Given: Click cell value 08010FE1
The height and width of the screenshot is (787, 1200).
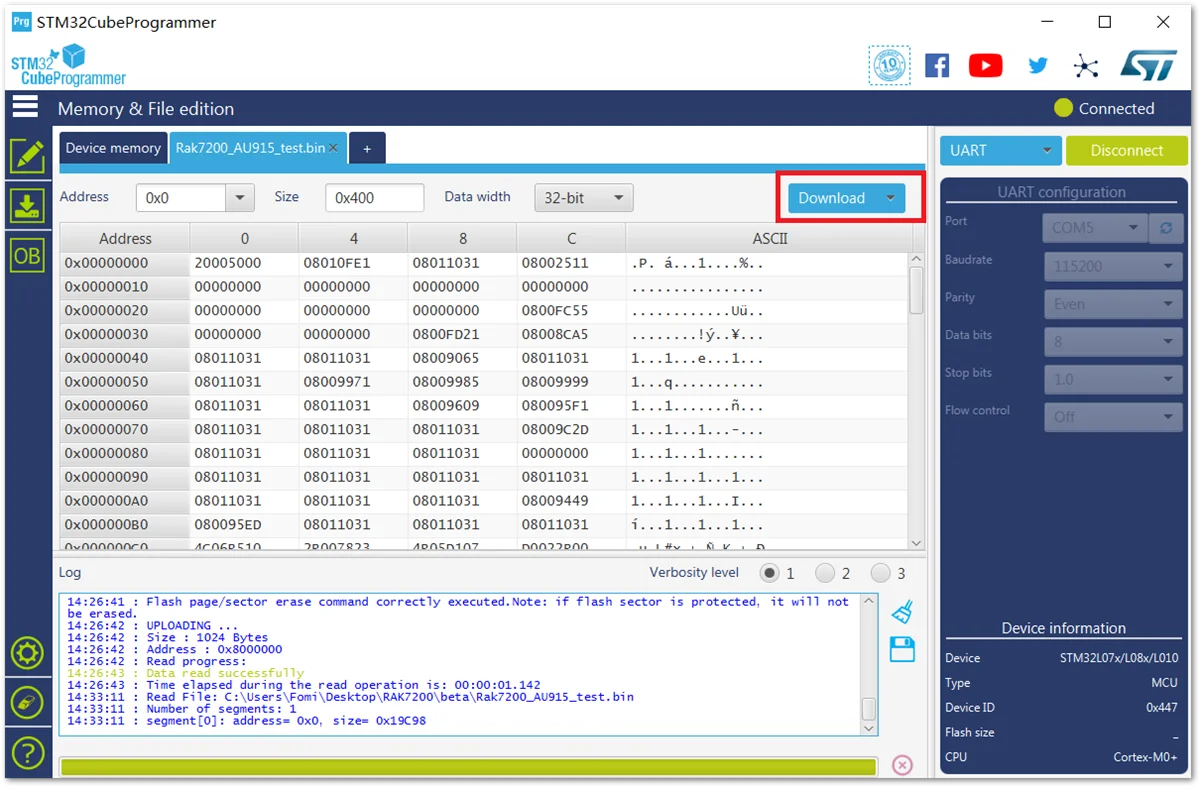Looking at the screenshot, I should [337, 263].
